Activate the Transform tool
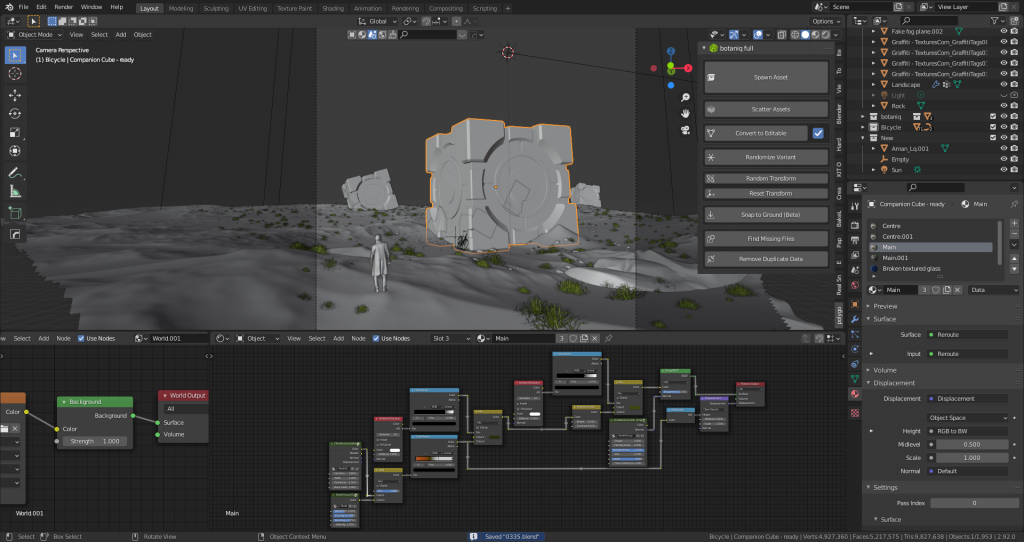The width and height of the screenshot is (1024, 542). (x=14, y=151)
